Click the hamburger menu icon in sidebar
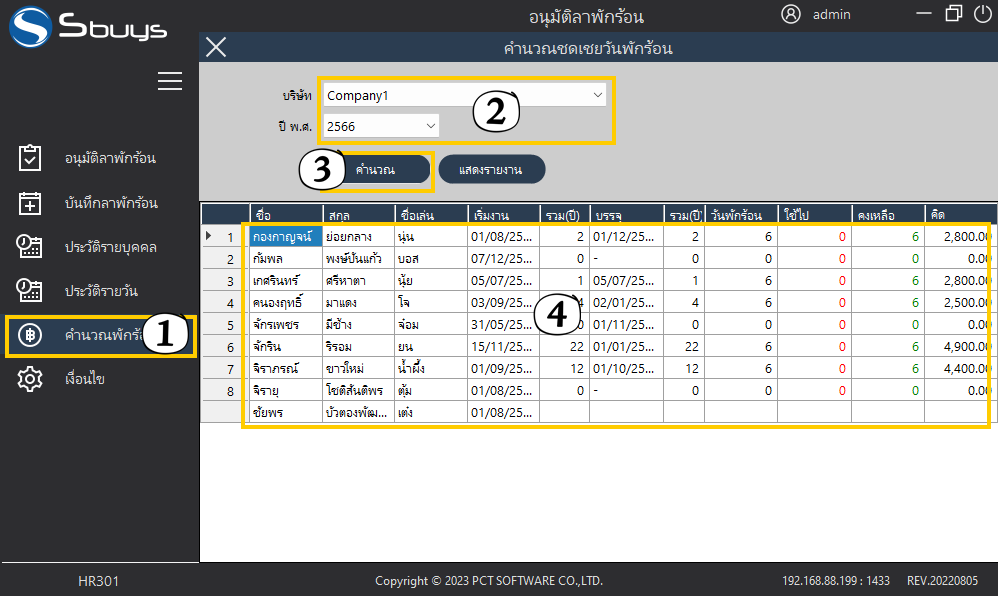Viewport: 998px width, 596px height. pos(170,82)
